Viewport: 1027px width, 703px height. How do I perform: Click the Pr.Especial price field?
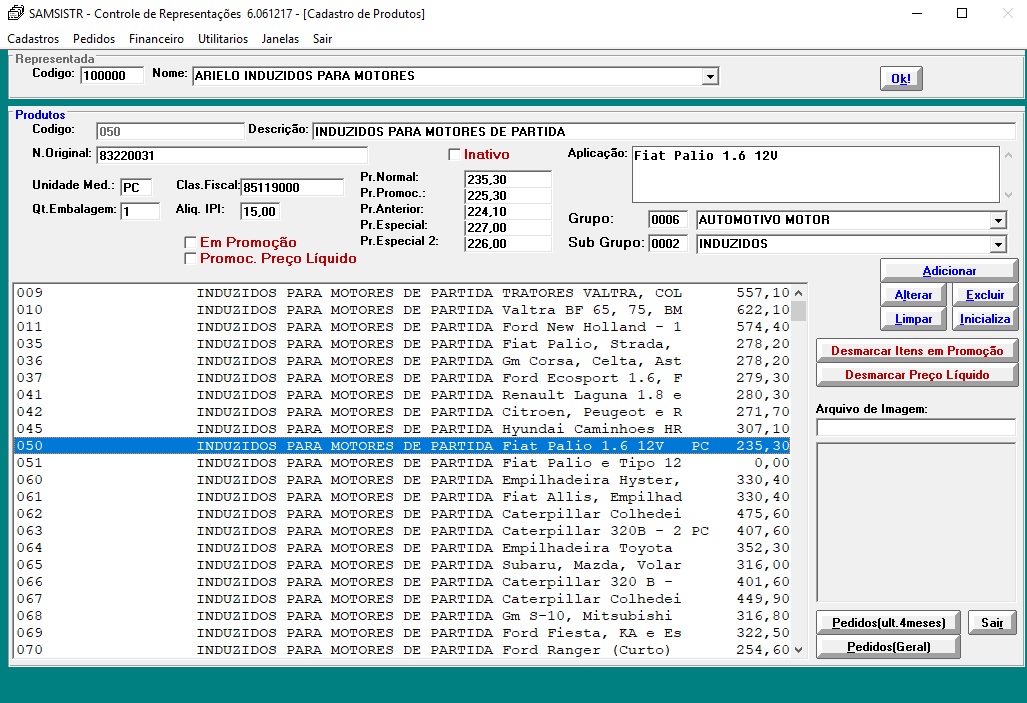coord(508,227)
